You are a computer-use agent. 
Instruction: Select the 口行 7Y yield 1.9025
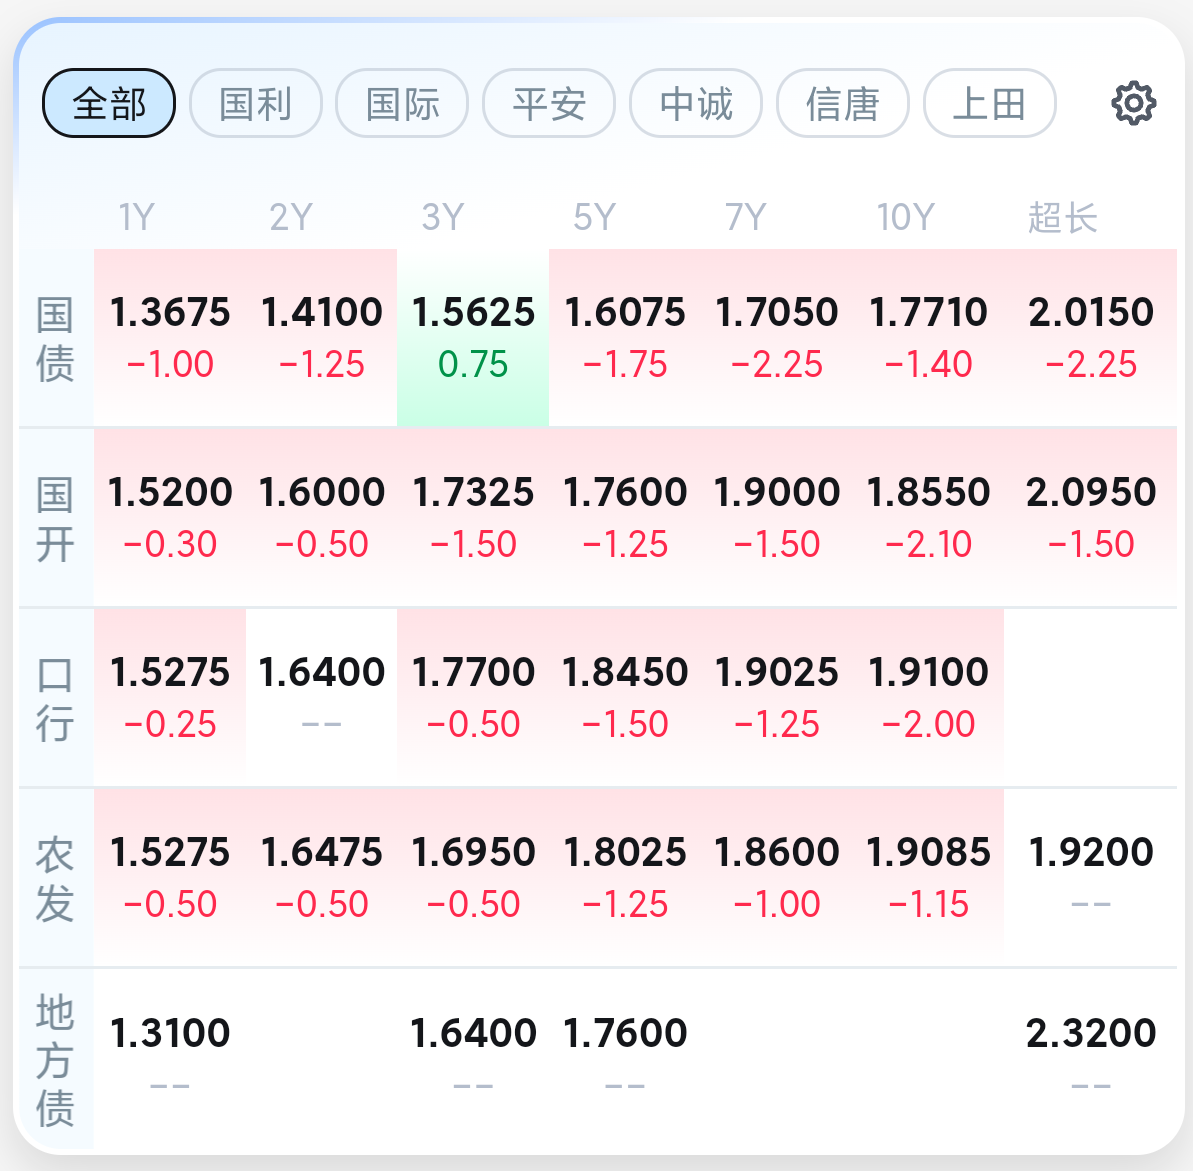(x=777, y=698)
